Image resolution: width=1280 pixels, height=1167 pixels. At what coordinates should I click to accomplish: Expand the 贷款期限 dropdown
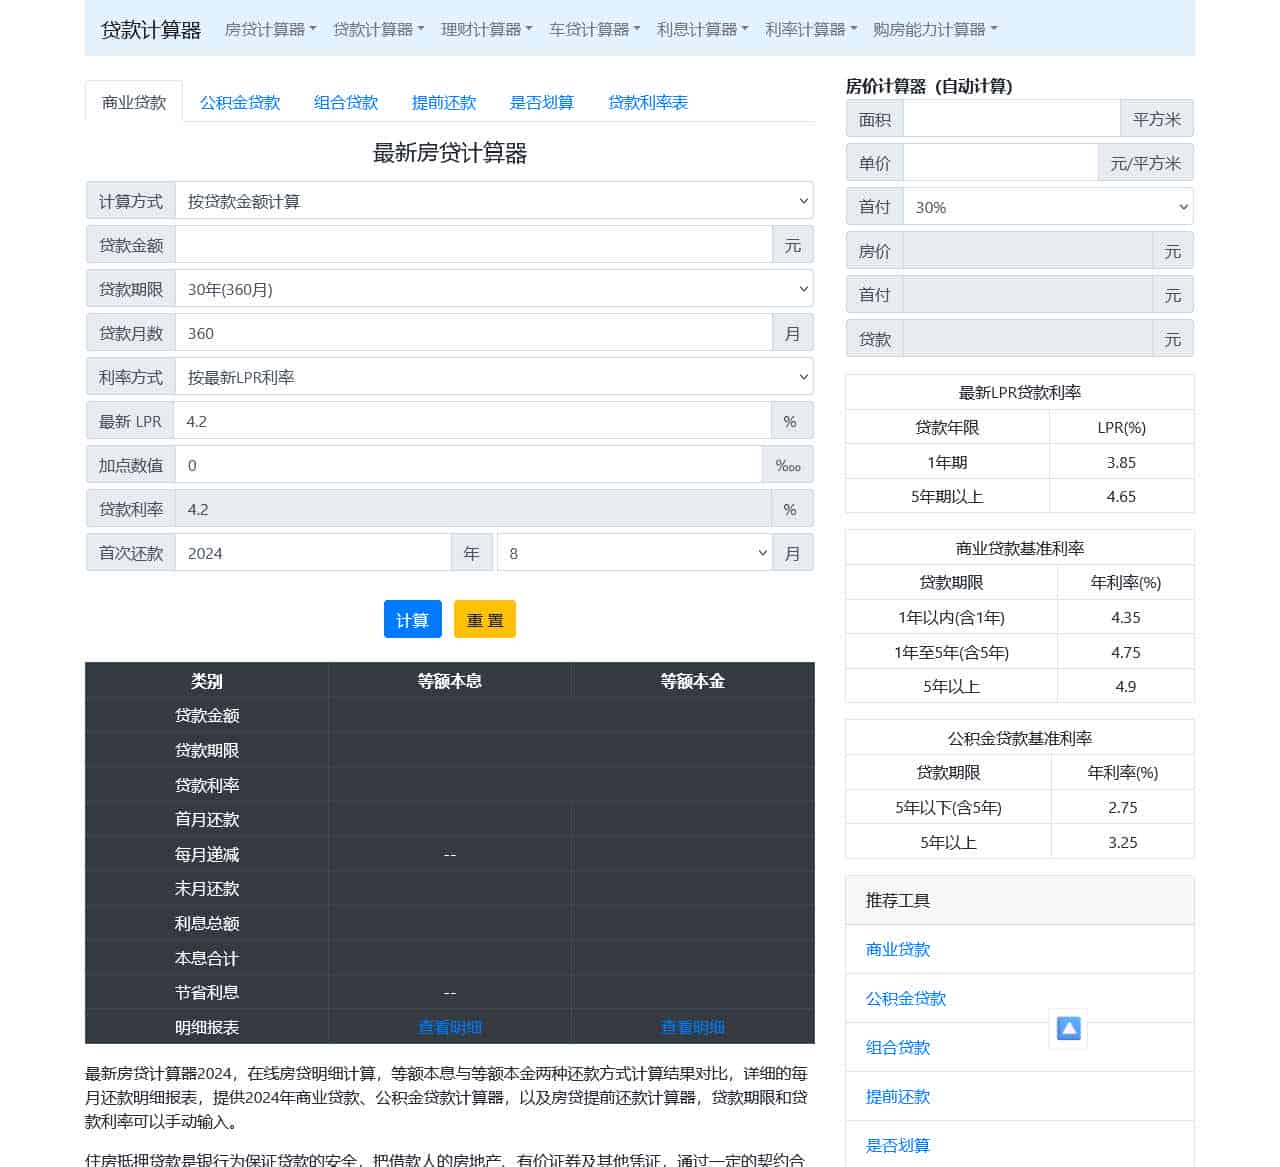[x=494, y=289]
